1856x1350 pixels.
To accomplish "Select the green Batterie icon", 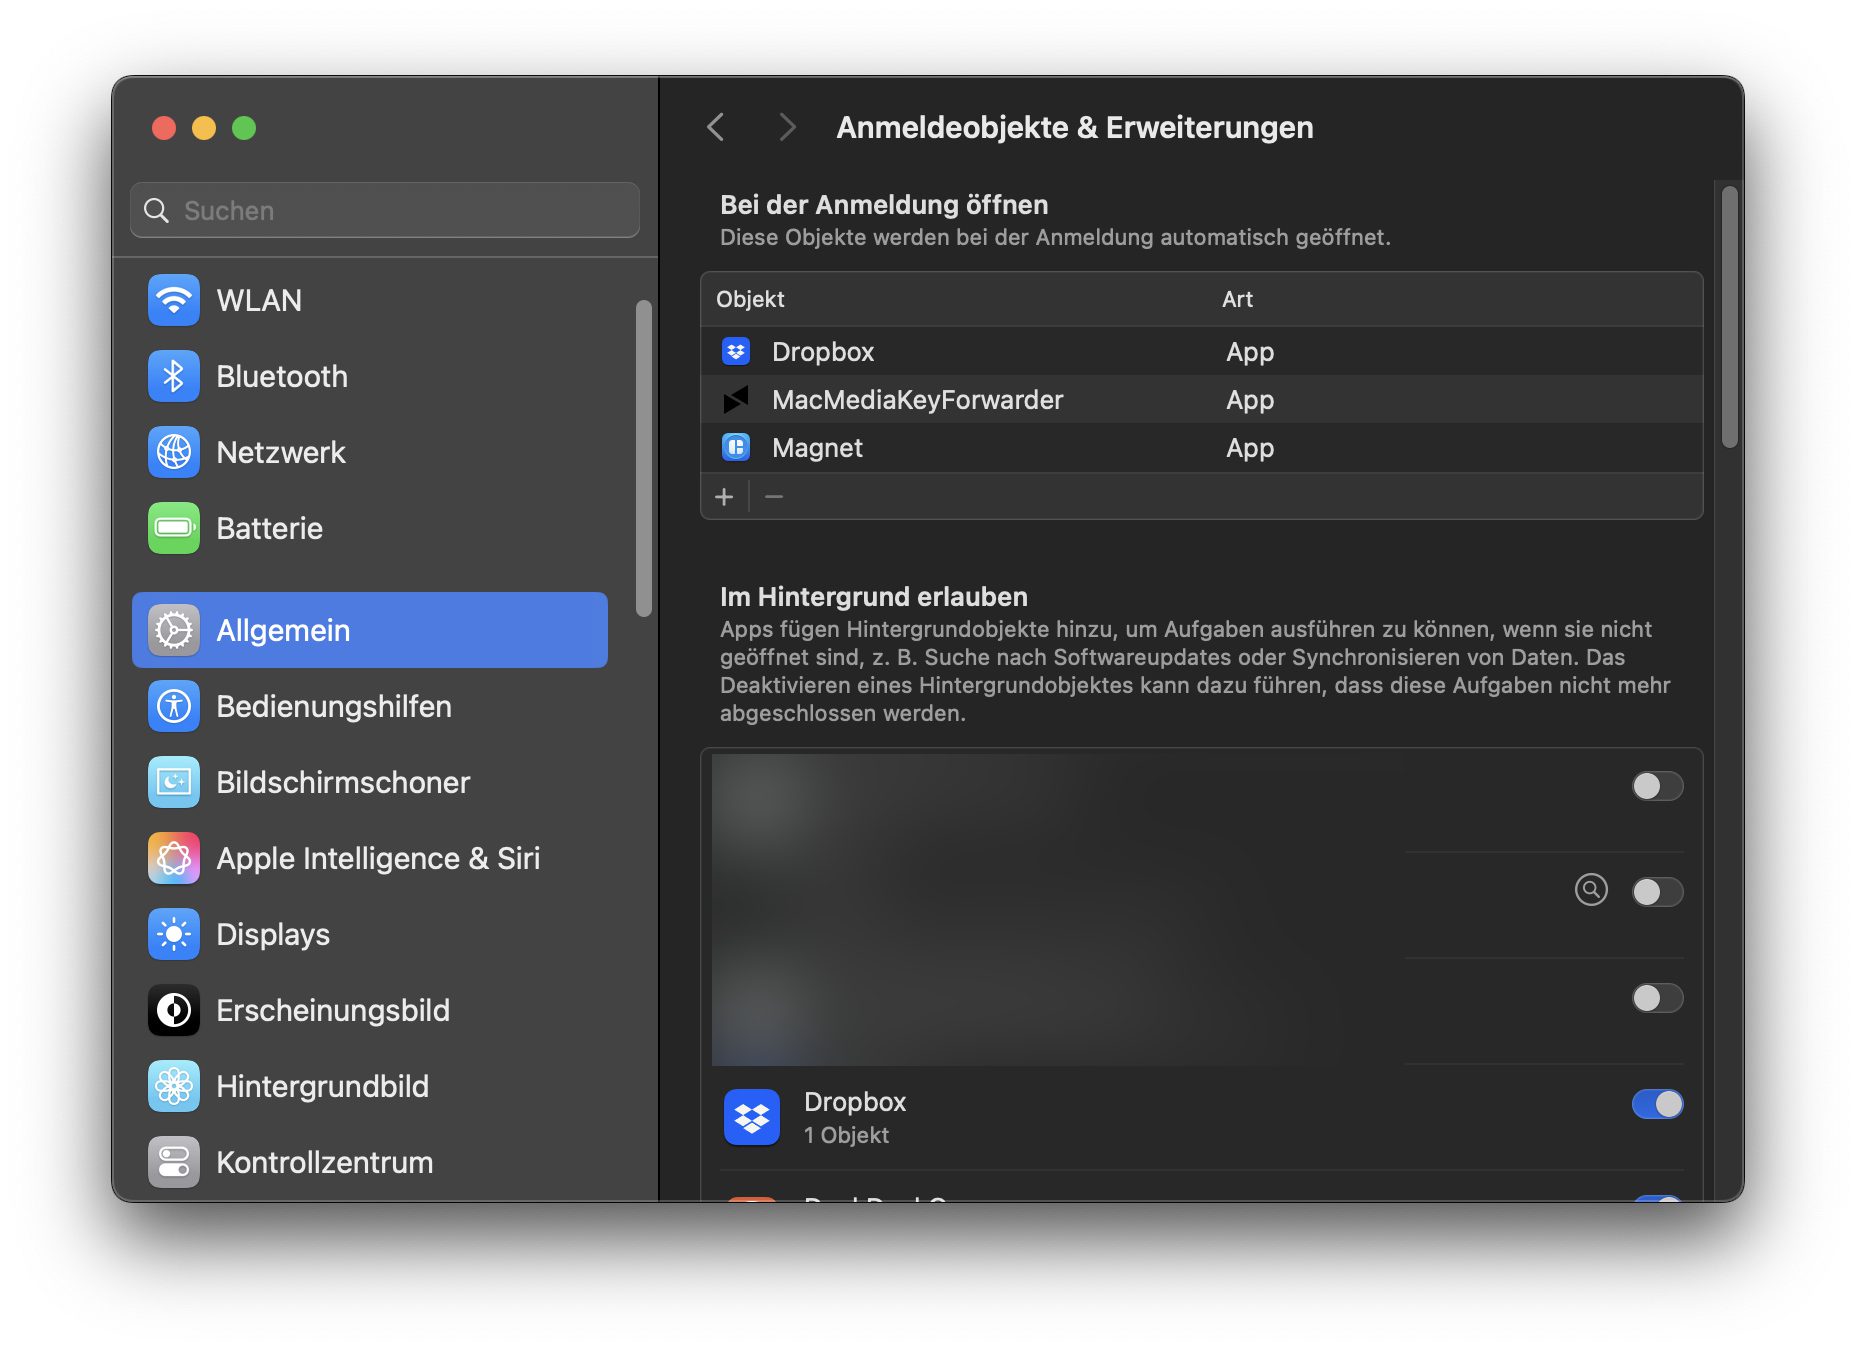I will tap(174, 528).
